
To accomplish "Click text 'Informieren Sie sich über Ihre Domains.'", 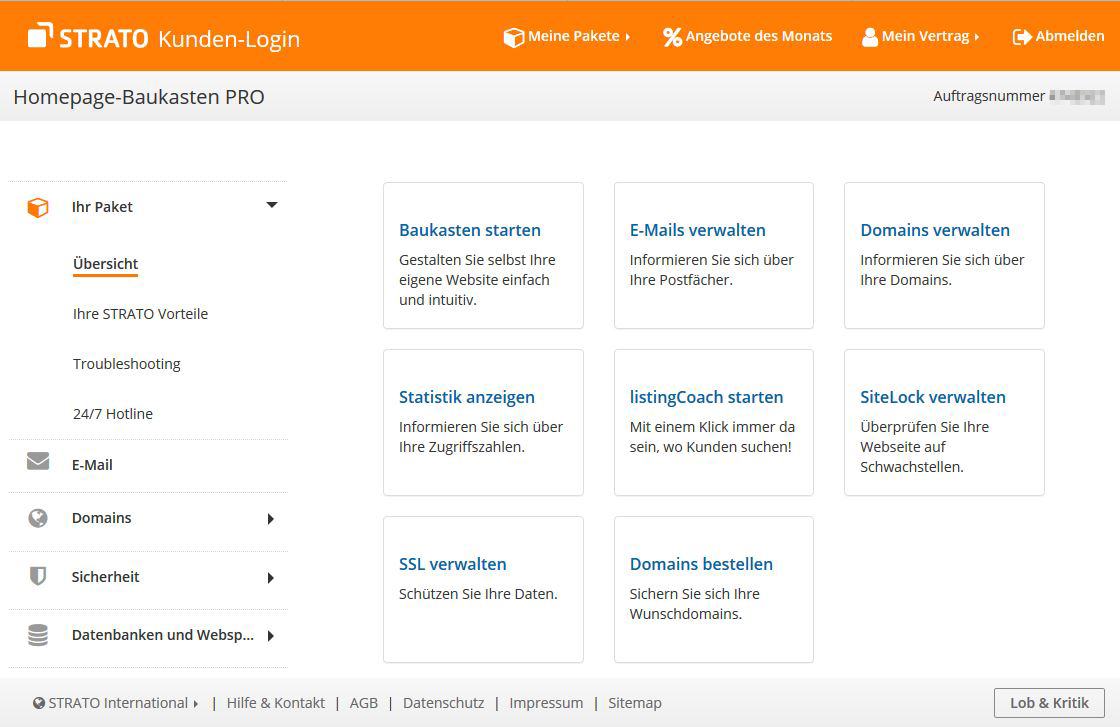I will coord(942,270).
